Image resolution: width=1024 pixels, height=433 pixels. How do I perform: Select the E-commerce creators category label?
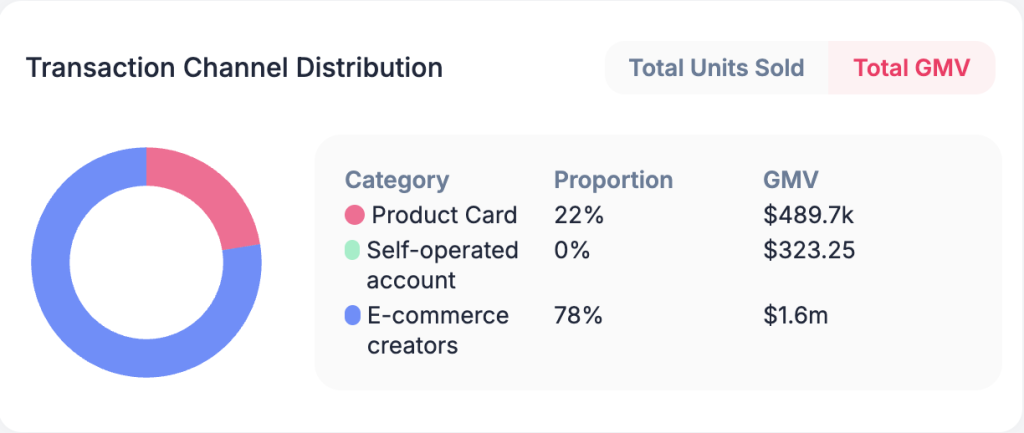pos(438,331)
